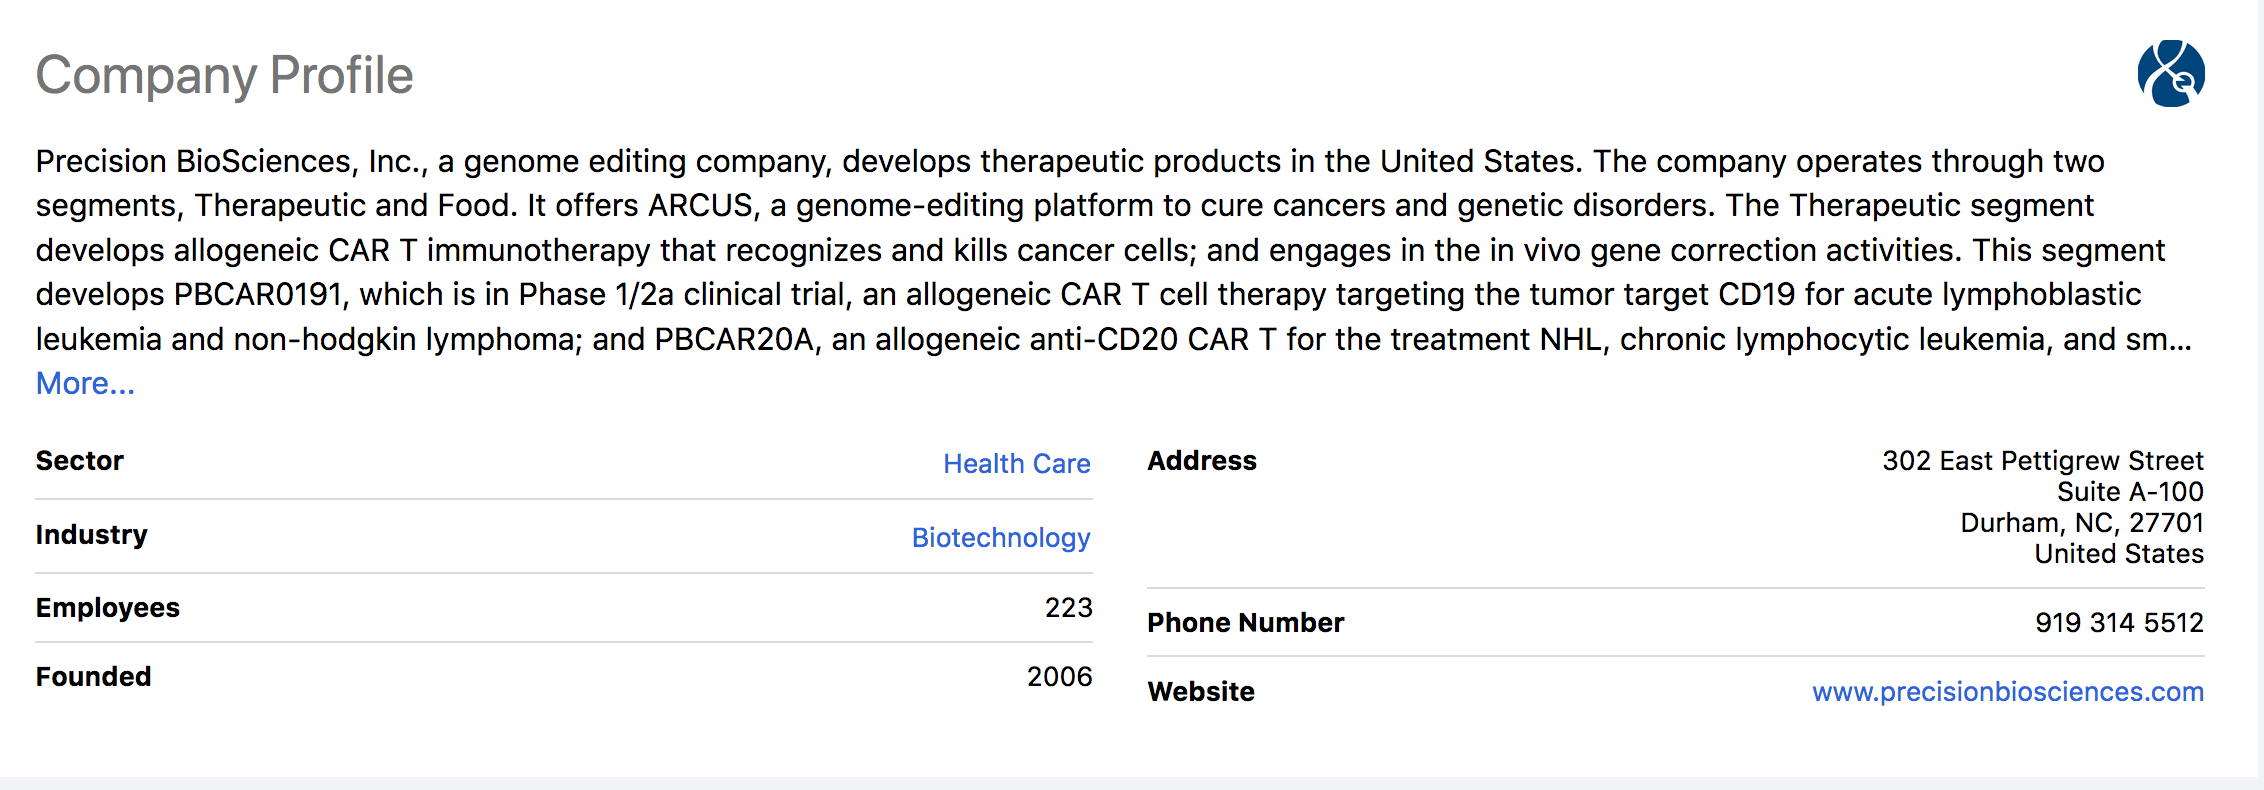Click the Suite A-100 address line
2264x790 pixels.
(2130, 492)
